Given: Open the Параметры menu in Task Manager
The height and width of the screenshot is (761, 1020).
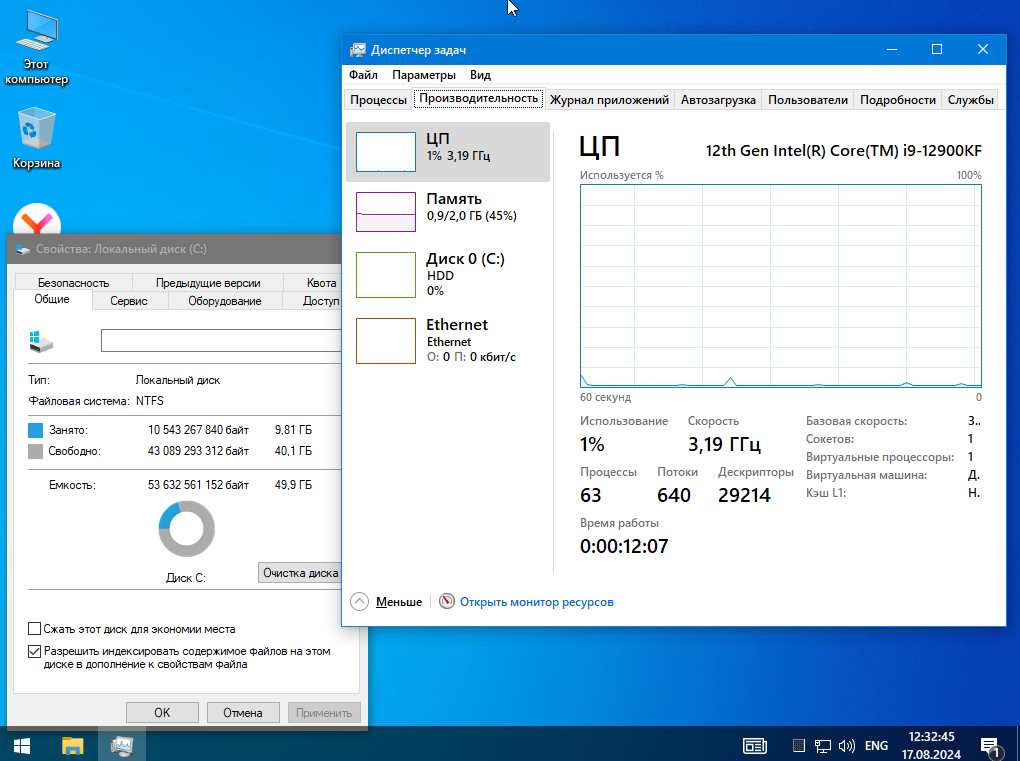Looking at the screenshot, I should click(423, 75).
